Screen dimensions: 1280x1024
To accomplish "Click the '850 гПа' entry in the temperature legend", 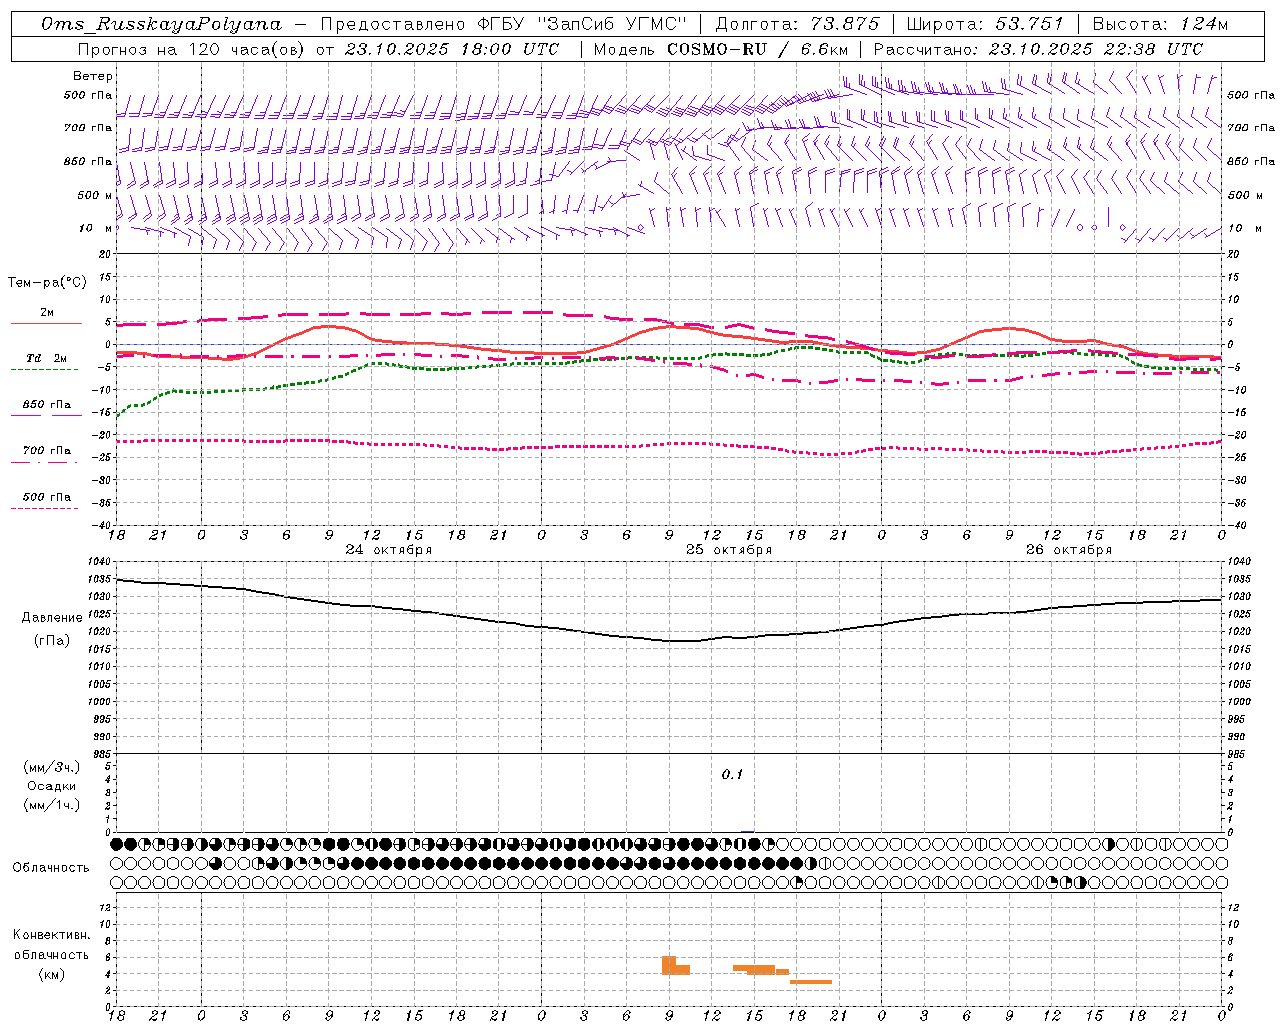I will (46, 405).
